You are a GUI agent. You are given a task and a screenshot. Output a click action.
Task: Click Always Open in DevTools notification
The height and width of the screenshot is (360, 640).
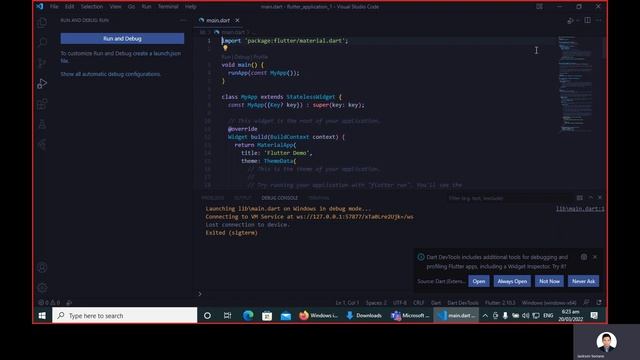pos(512,281)
